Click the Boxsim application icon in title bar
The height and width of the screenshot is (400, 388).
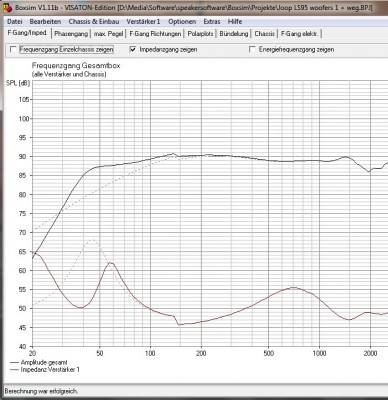point(7,8)
